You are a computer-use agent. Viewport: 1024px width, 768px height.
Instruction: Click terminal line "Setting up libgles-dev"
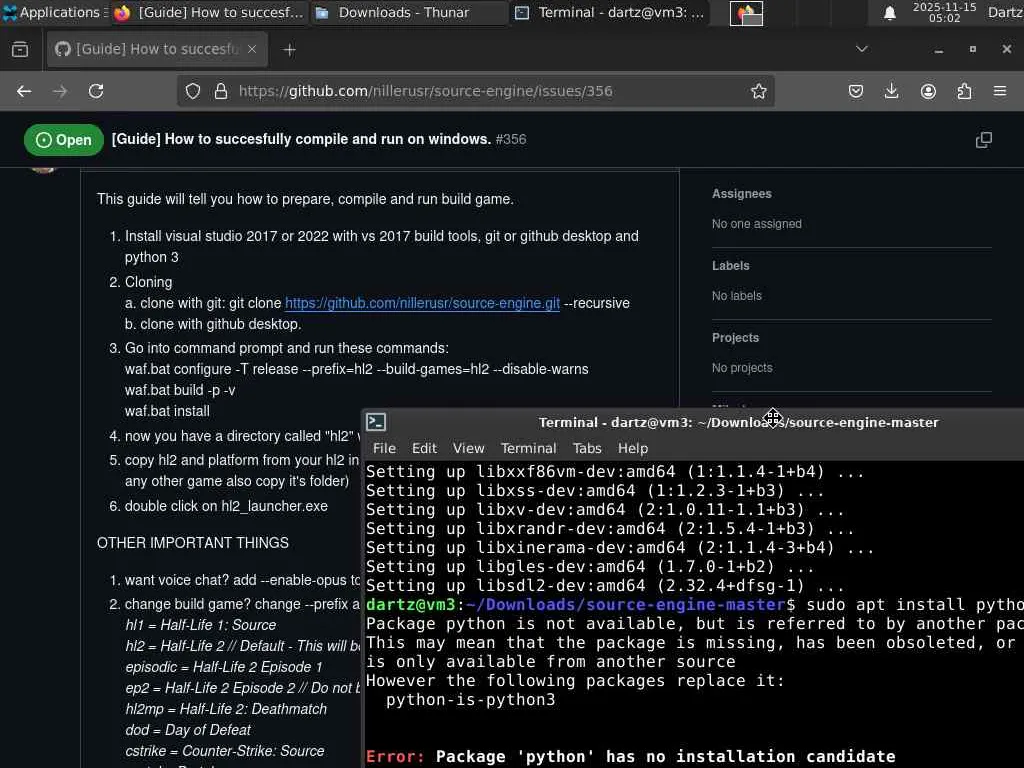point(590,567)
